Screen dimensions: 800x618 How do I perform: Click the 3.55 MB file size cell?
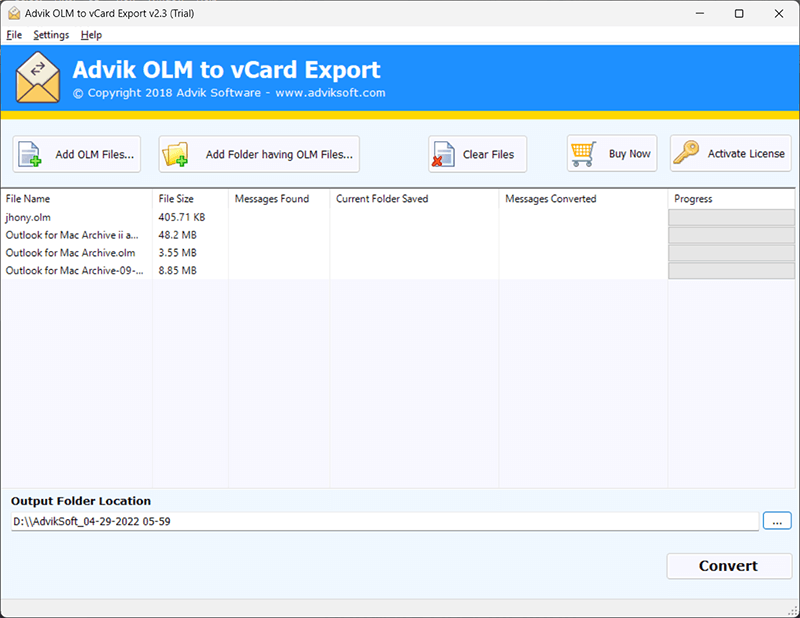[178, 253]
